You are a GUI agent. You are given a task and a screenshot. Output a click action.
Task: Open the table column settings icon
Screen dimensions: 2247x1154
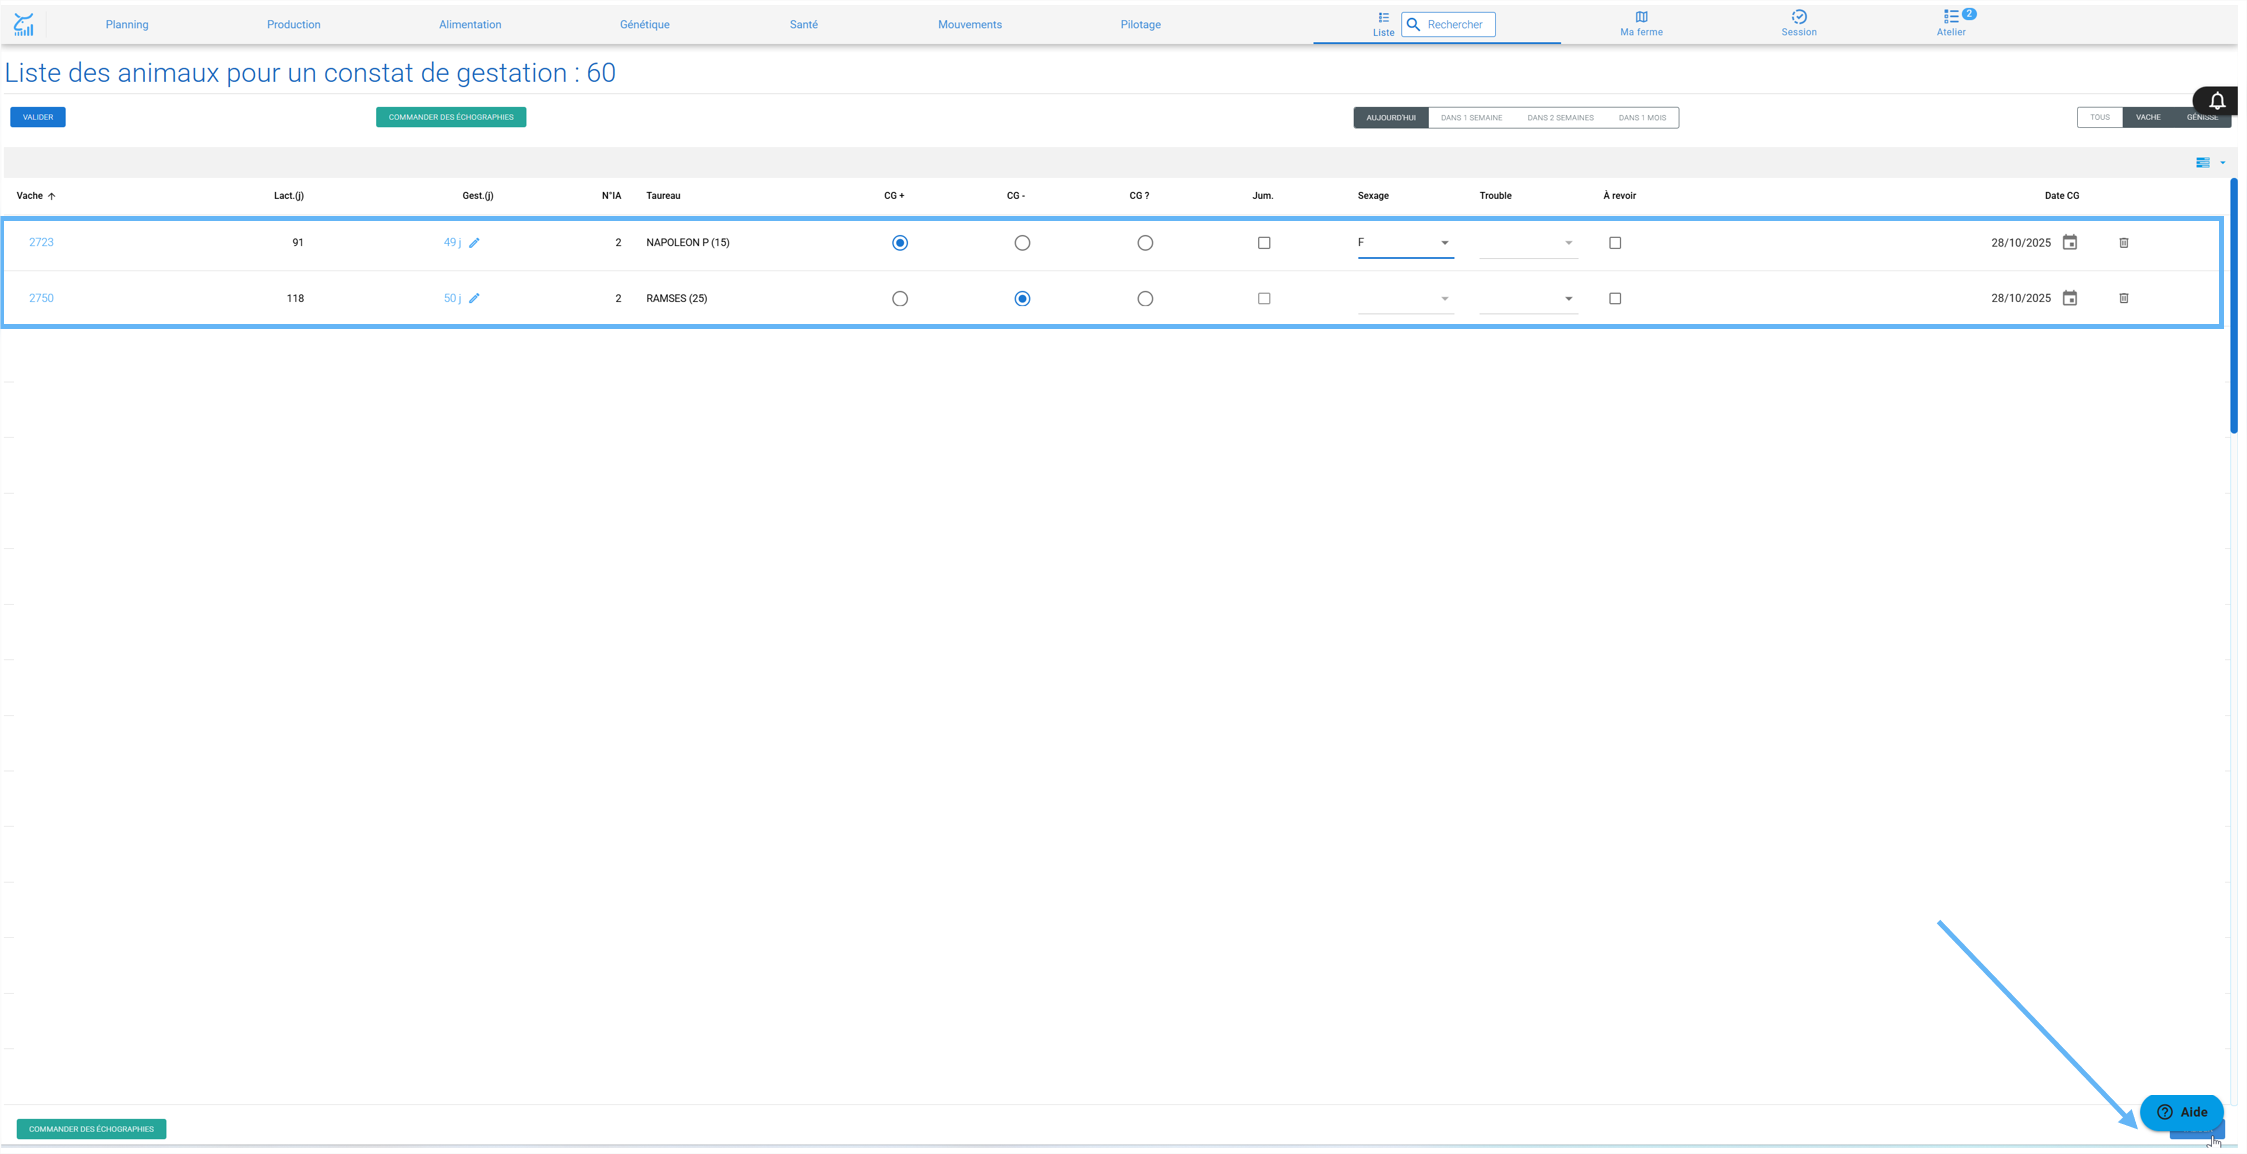point(2202,163)
